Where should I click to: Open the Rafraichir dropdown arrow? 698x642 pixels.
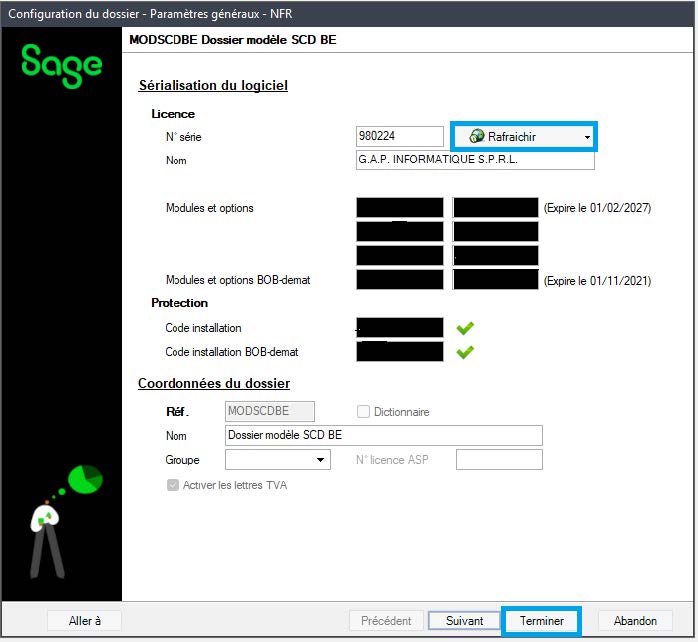coord(587,137)
